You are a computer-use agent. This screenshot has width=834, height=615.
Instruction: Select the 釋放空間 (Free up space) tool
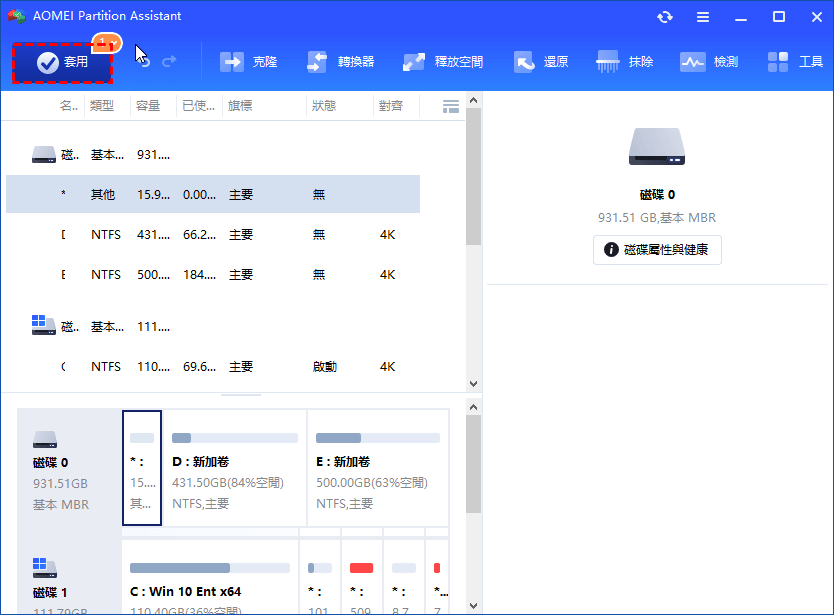[x=443, y=62]
